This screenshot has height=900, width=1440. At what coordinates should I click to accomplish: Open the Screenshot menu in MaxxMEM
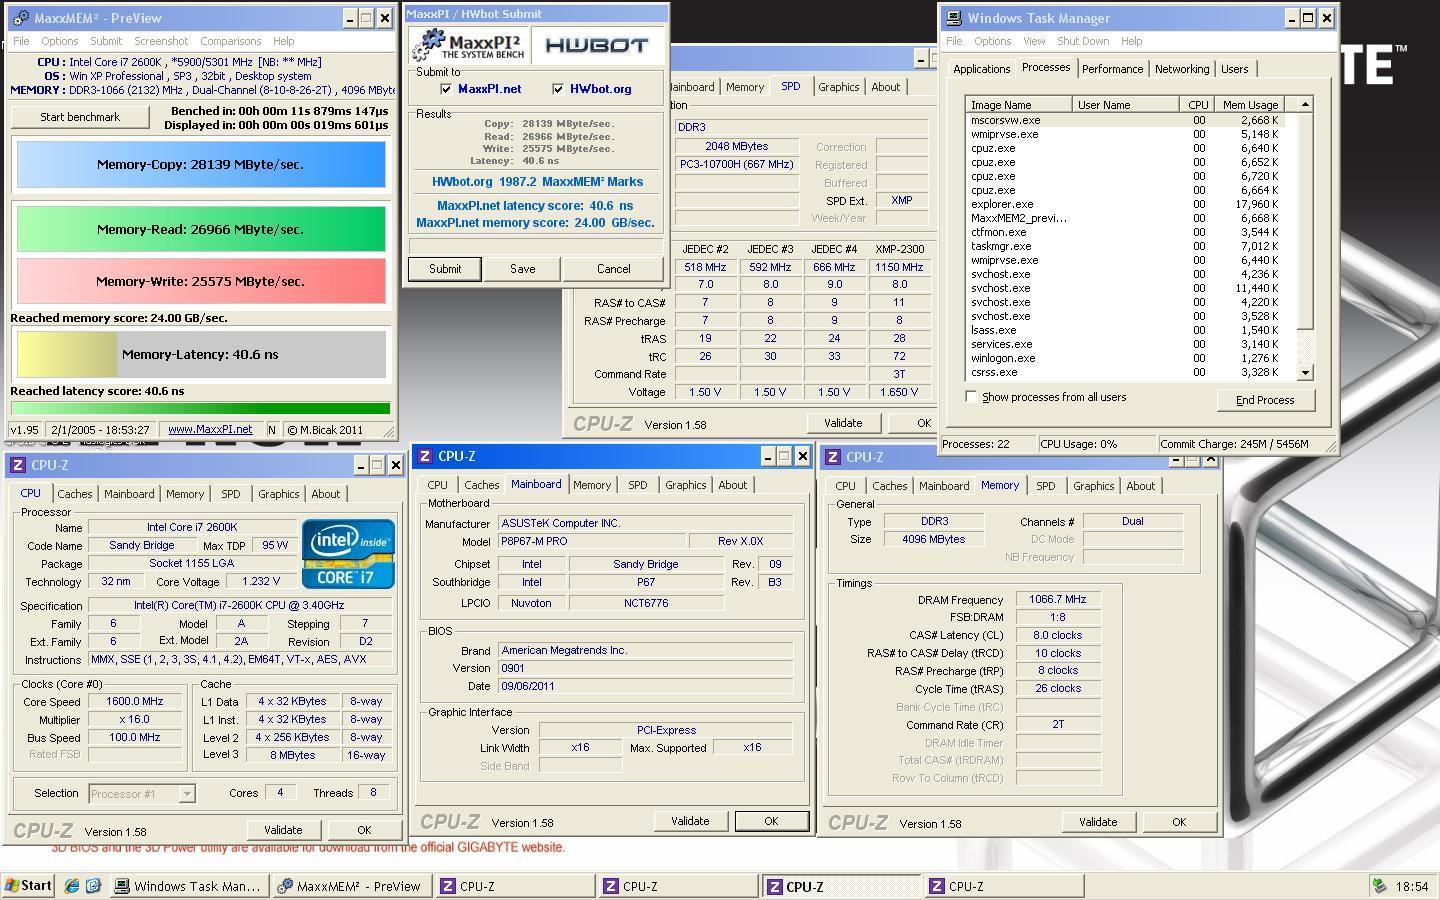tap(161, 41)
